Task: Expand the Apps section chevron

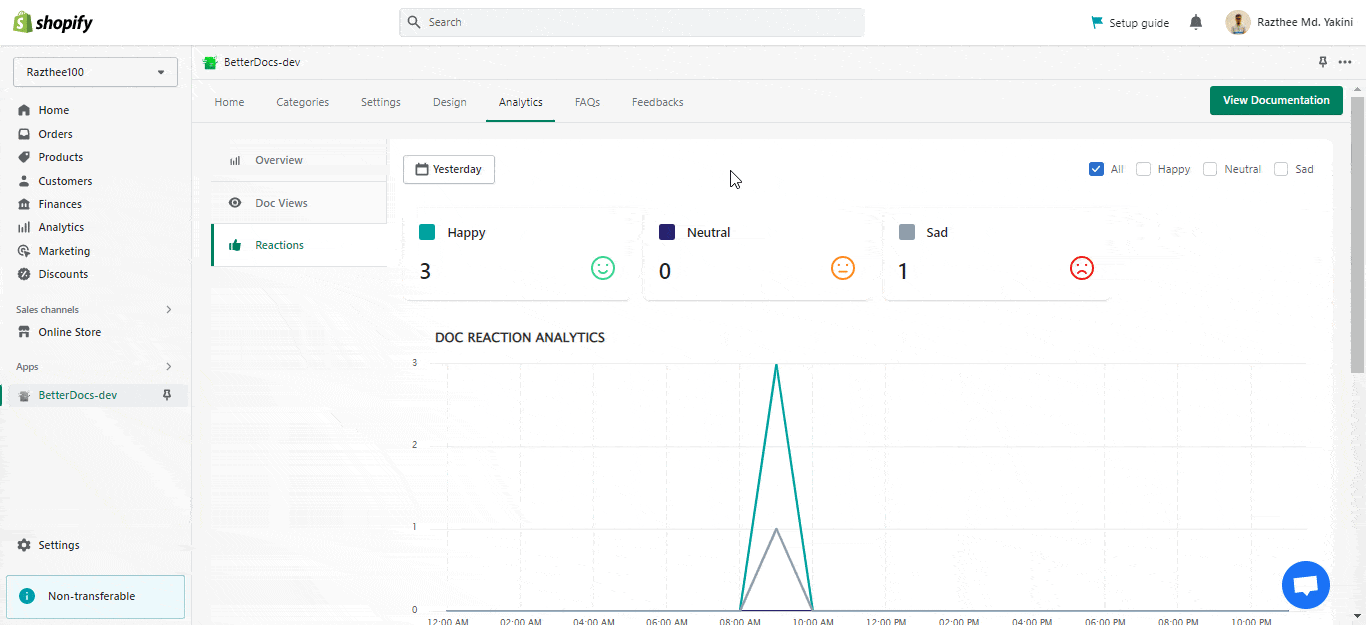Action: 168,367
